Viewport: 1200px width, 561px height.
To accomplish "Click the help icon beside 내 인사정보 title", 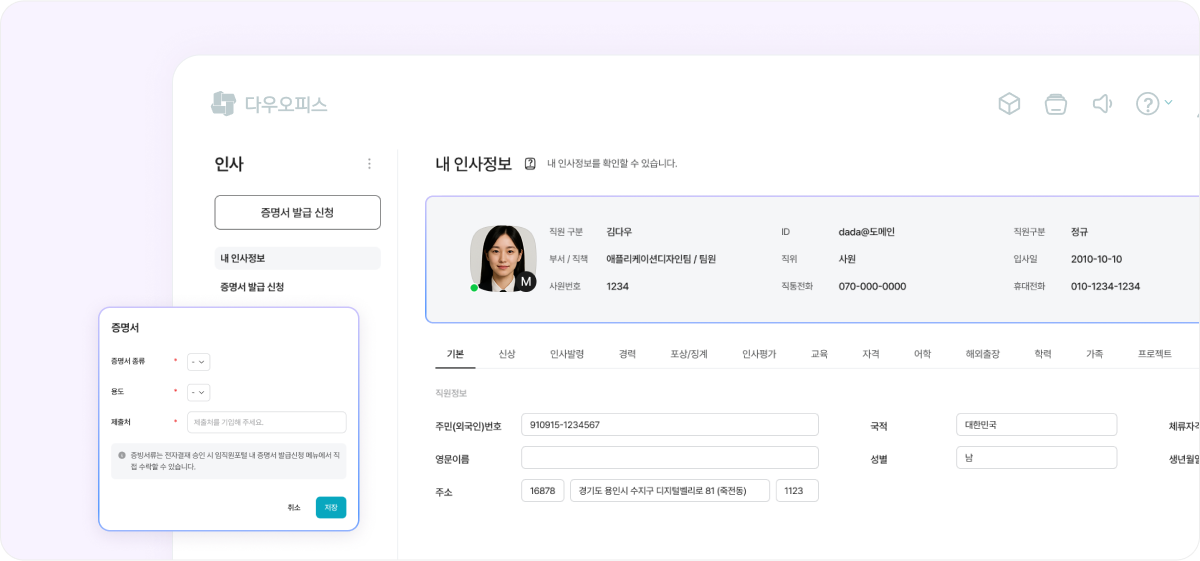I will coord(530,164).
